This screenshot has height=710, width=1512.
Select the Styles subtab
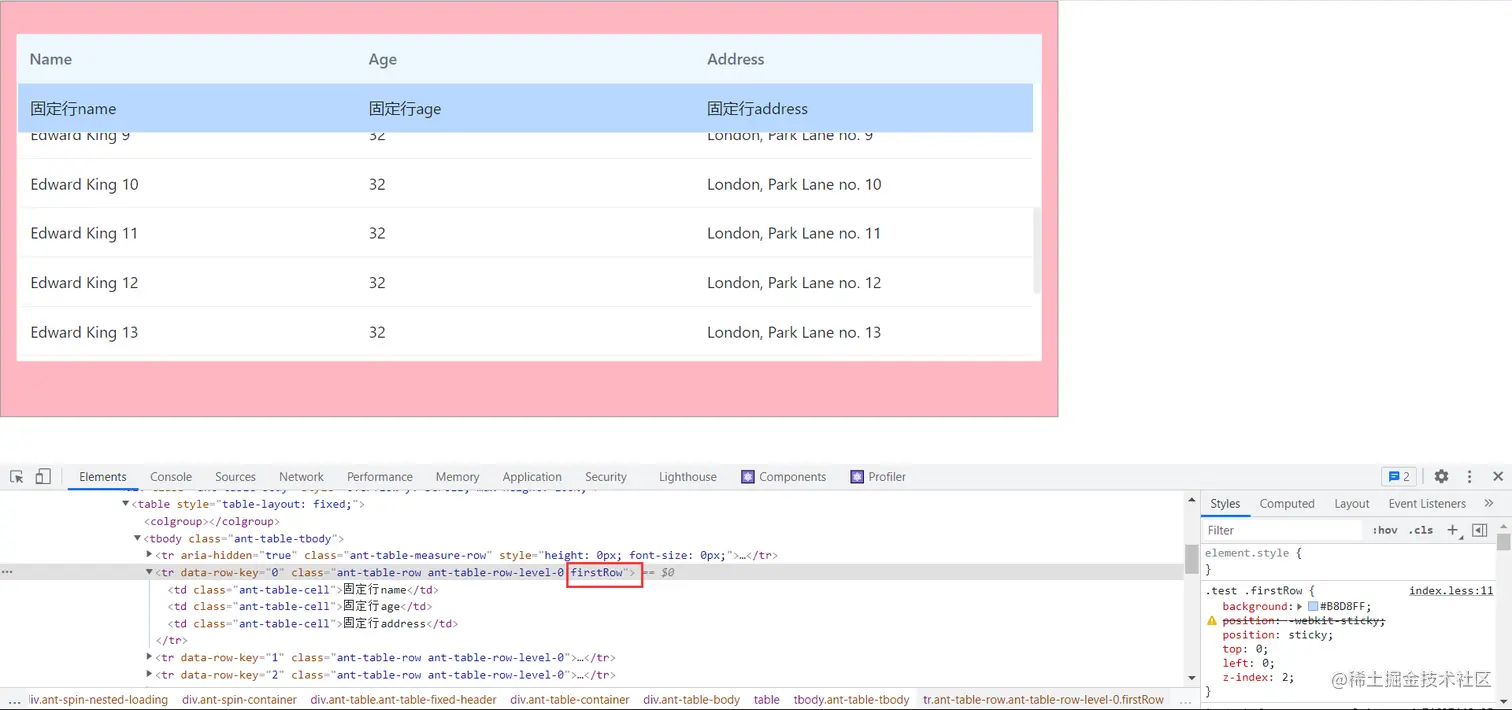(1225, 503)
